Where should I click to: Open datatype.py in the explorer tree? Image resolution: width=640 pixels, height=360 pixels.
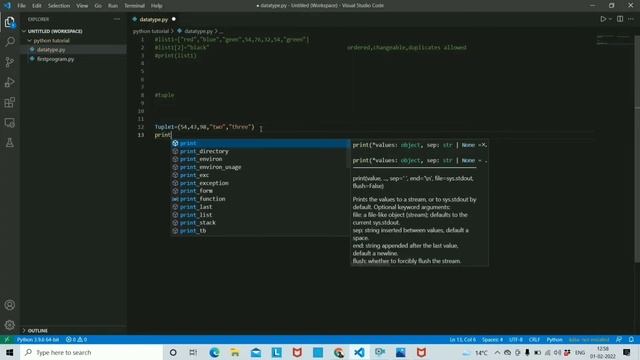click(51, 49)
